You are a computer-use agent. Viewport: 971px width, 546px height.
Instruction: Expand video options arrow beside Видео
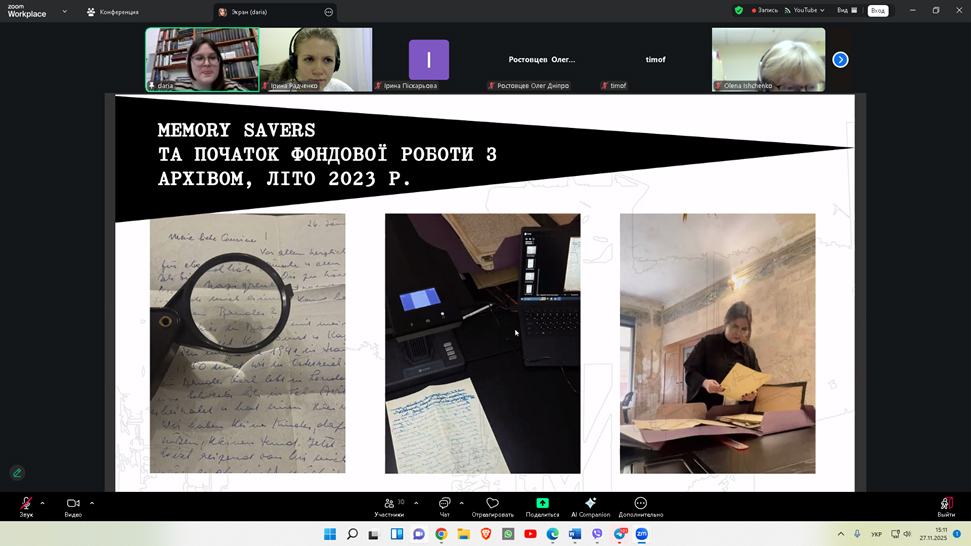point(92,503)
